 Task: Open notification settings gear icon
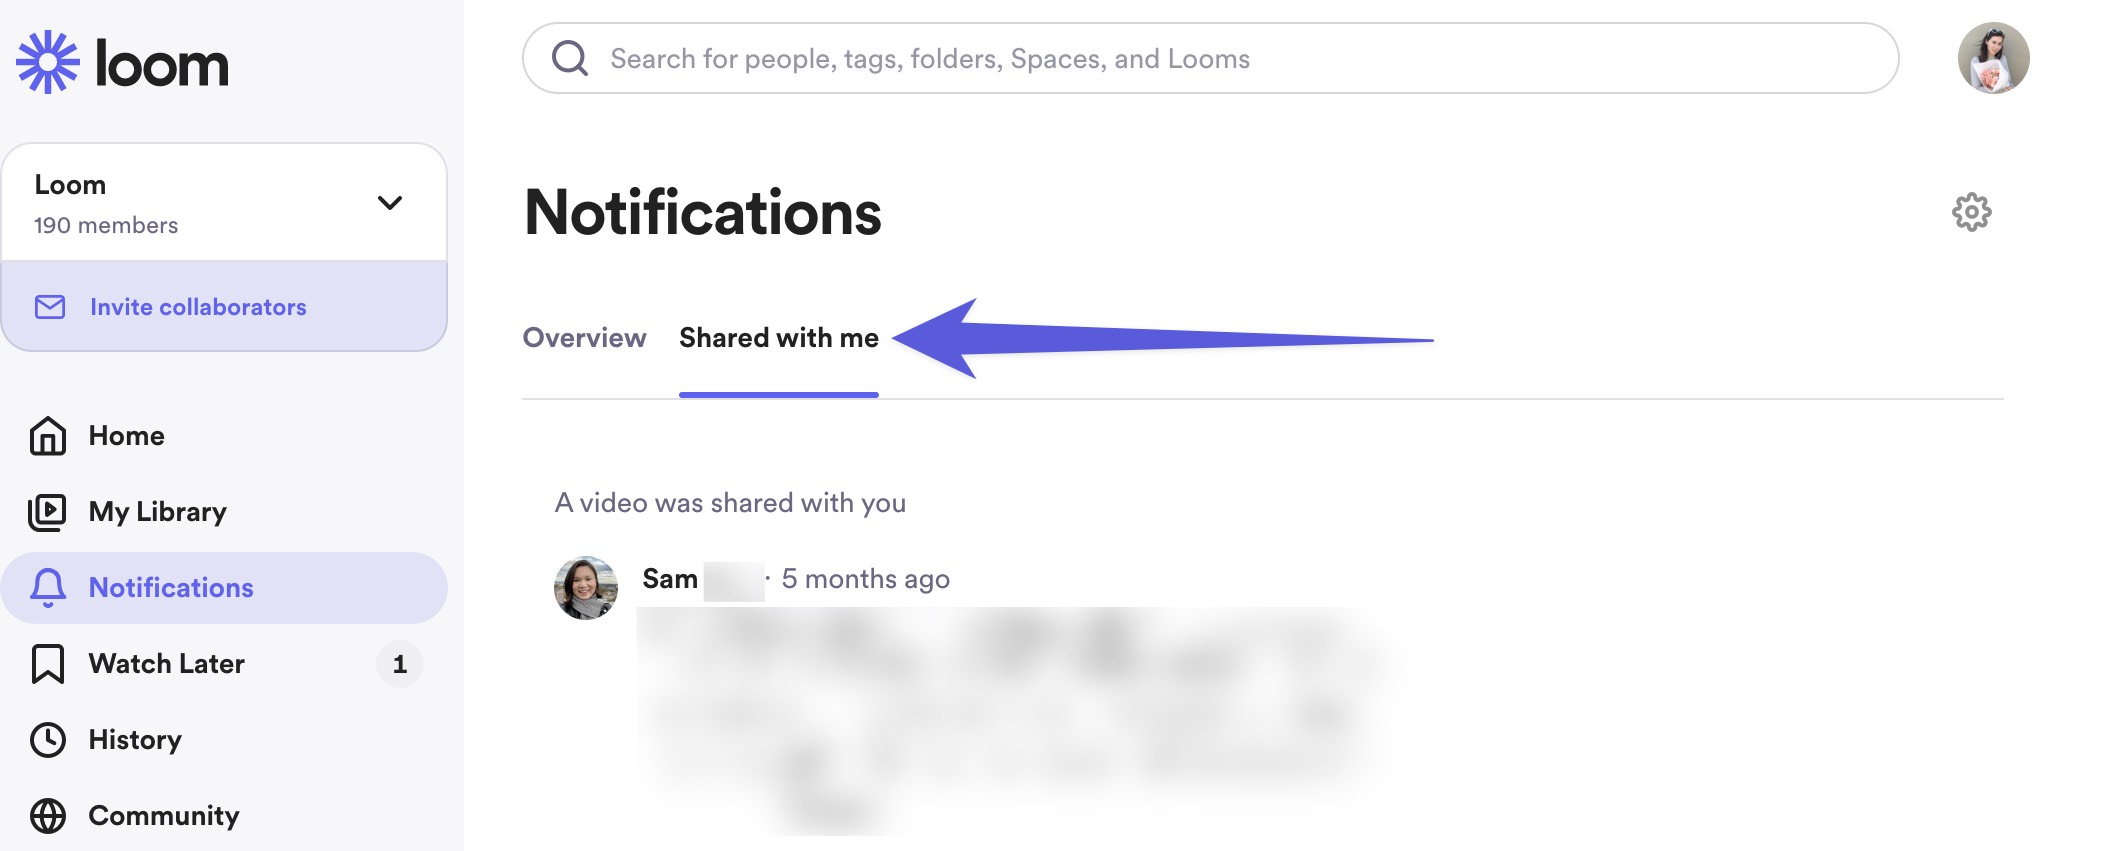coord(1971,212)
